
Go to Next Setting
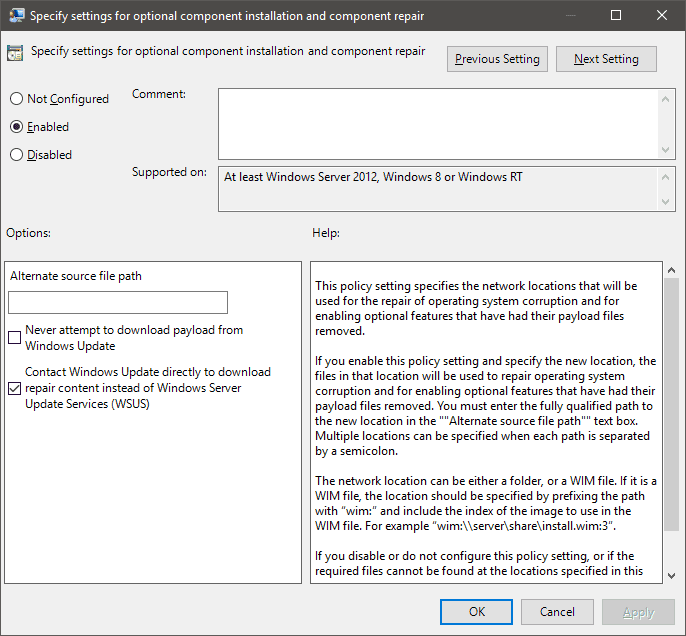[606, 59]
